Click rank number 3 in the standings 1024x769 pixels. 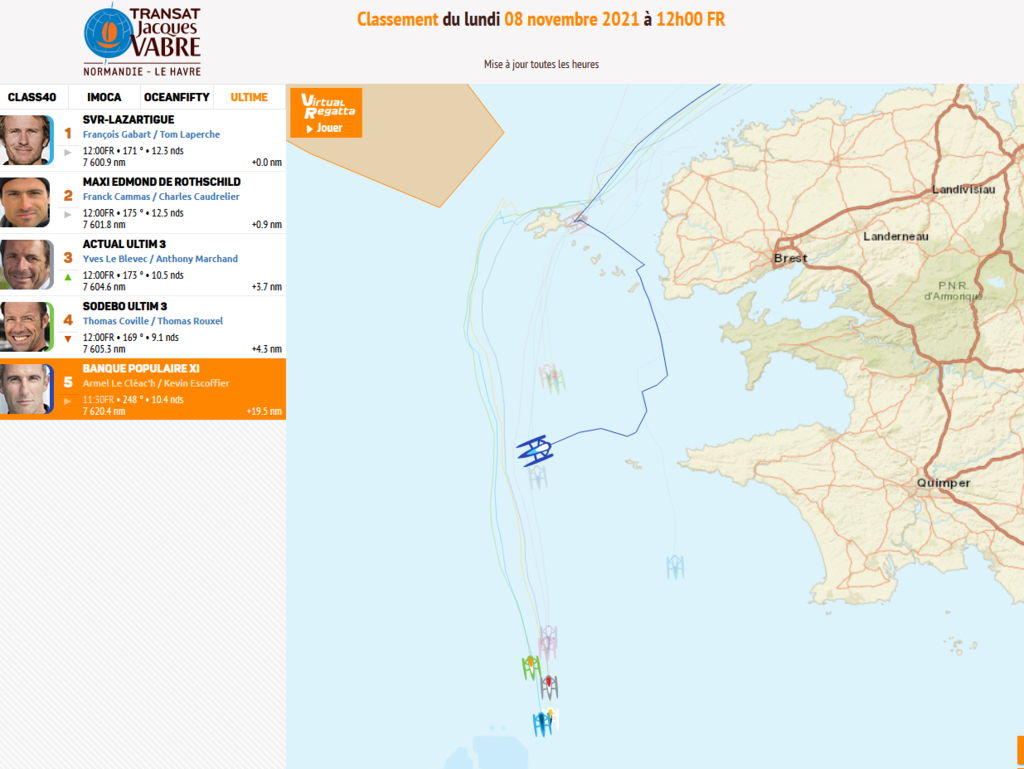[68, 258]
